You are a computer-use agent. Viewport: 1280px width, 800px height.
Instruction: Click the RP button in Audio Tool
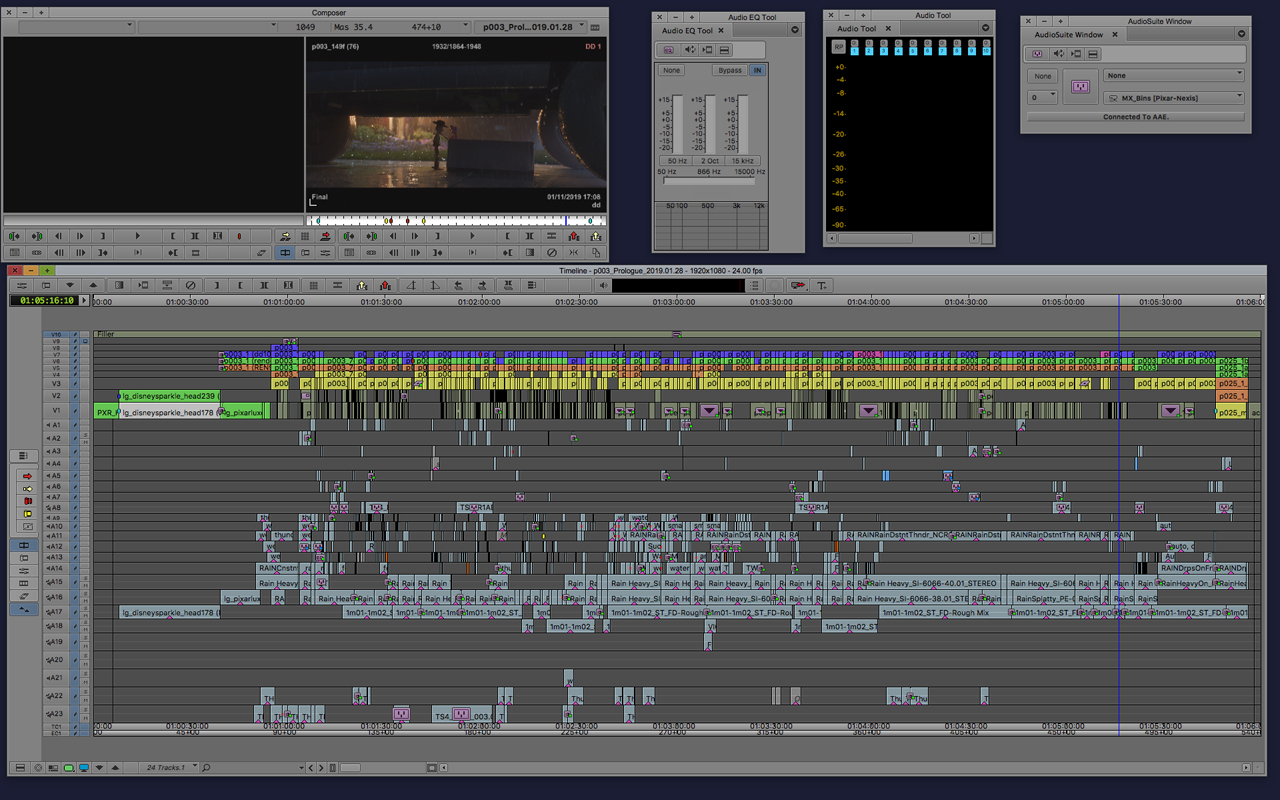pyautogui.click(x=839, y=47)
